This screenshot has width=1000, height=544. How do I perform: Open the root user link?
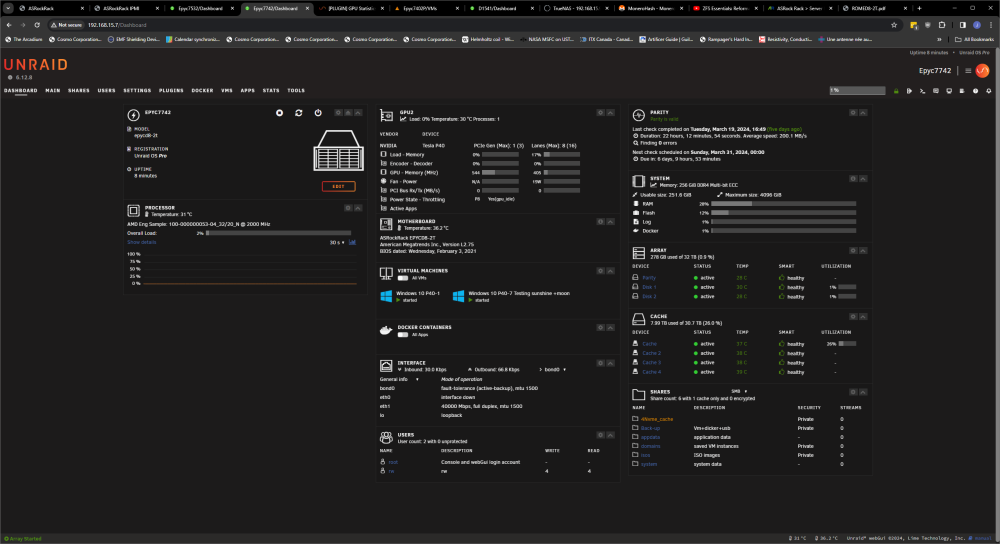(393, 462)
